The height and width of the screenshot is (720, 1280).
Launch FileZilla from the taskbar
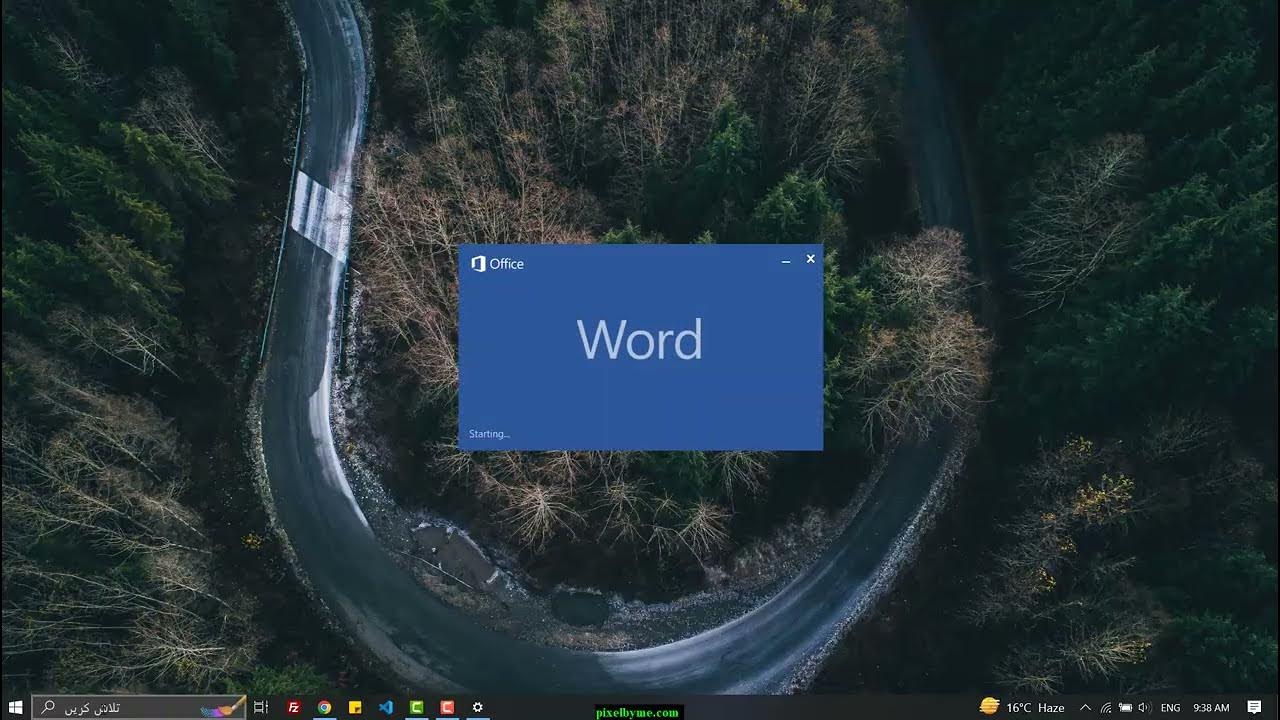[x=294, y=707]
